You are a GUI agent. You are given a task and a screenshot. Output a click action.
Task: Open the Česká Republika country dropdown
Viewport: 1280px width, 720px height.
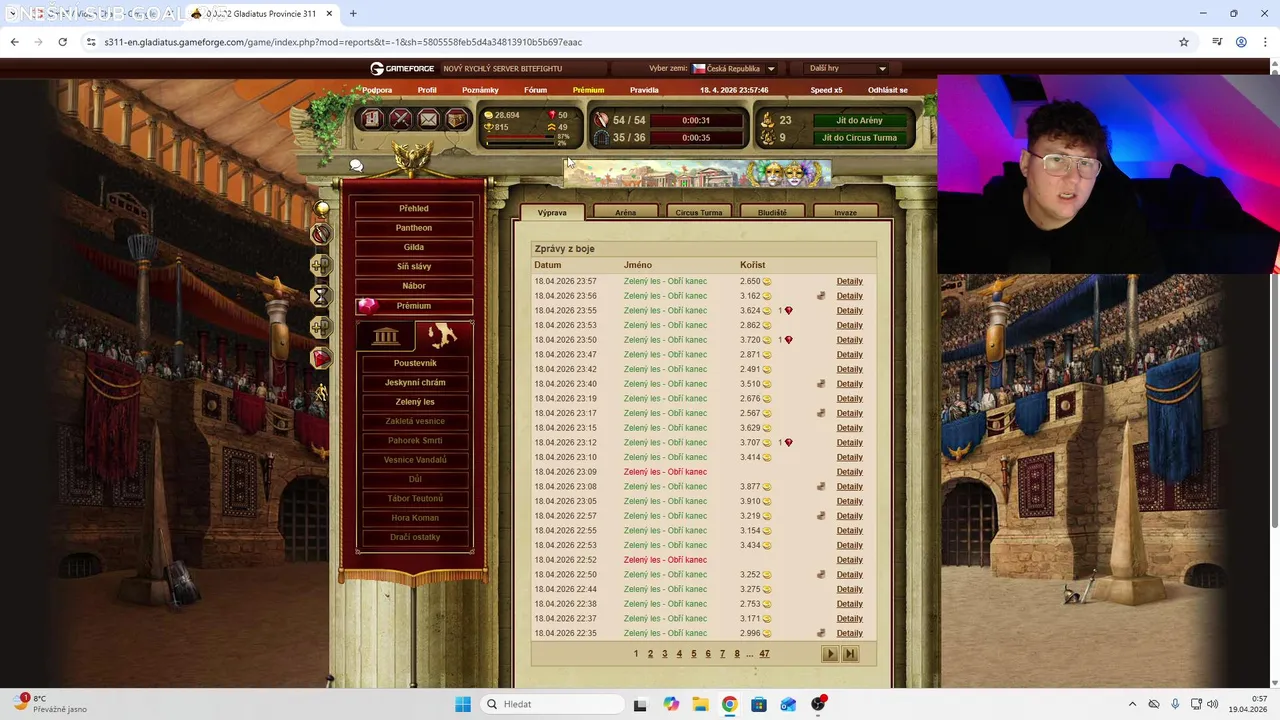click(734, 68)
